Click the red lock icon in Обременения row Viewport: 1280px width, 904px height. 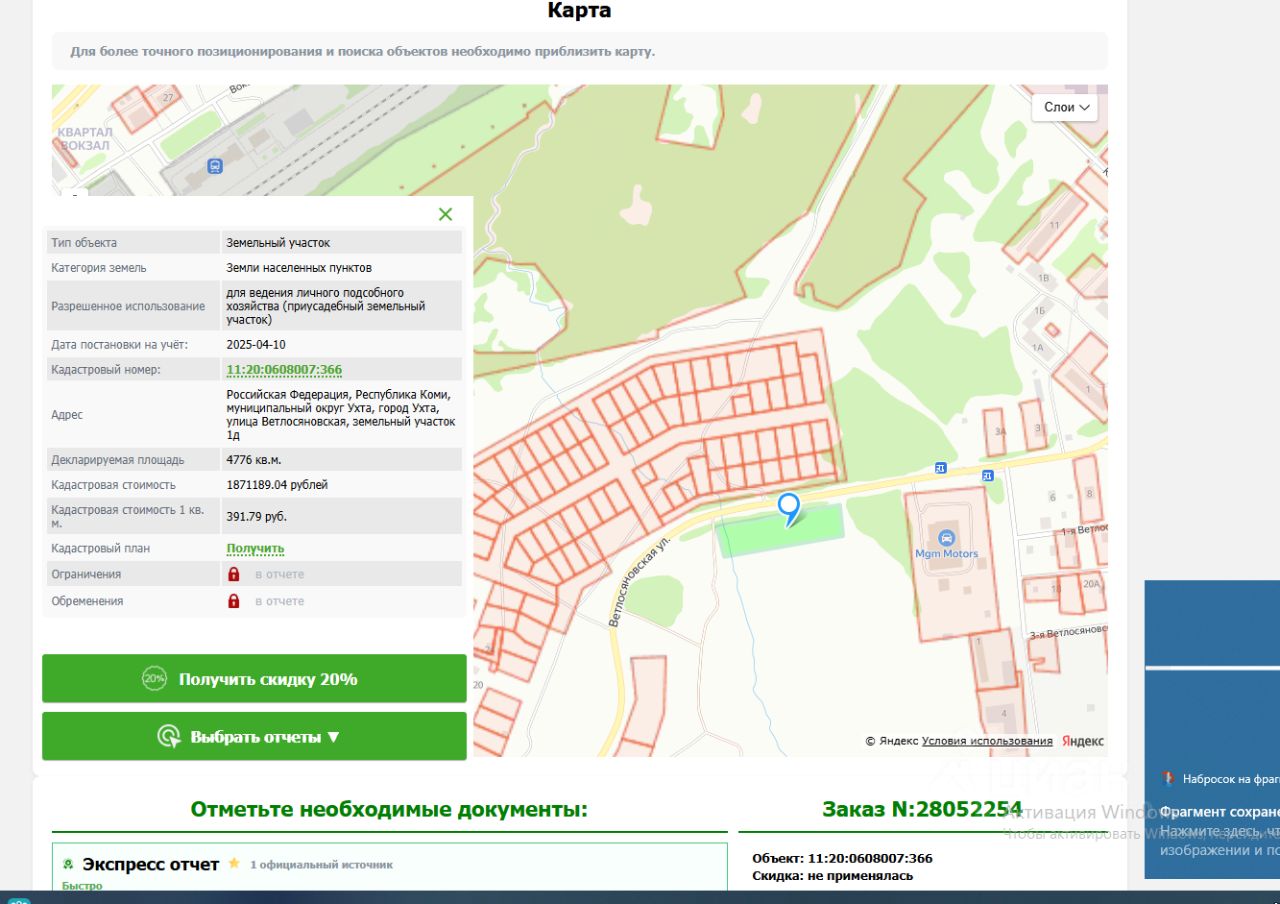point(234,601)
